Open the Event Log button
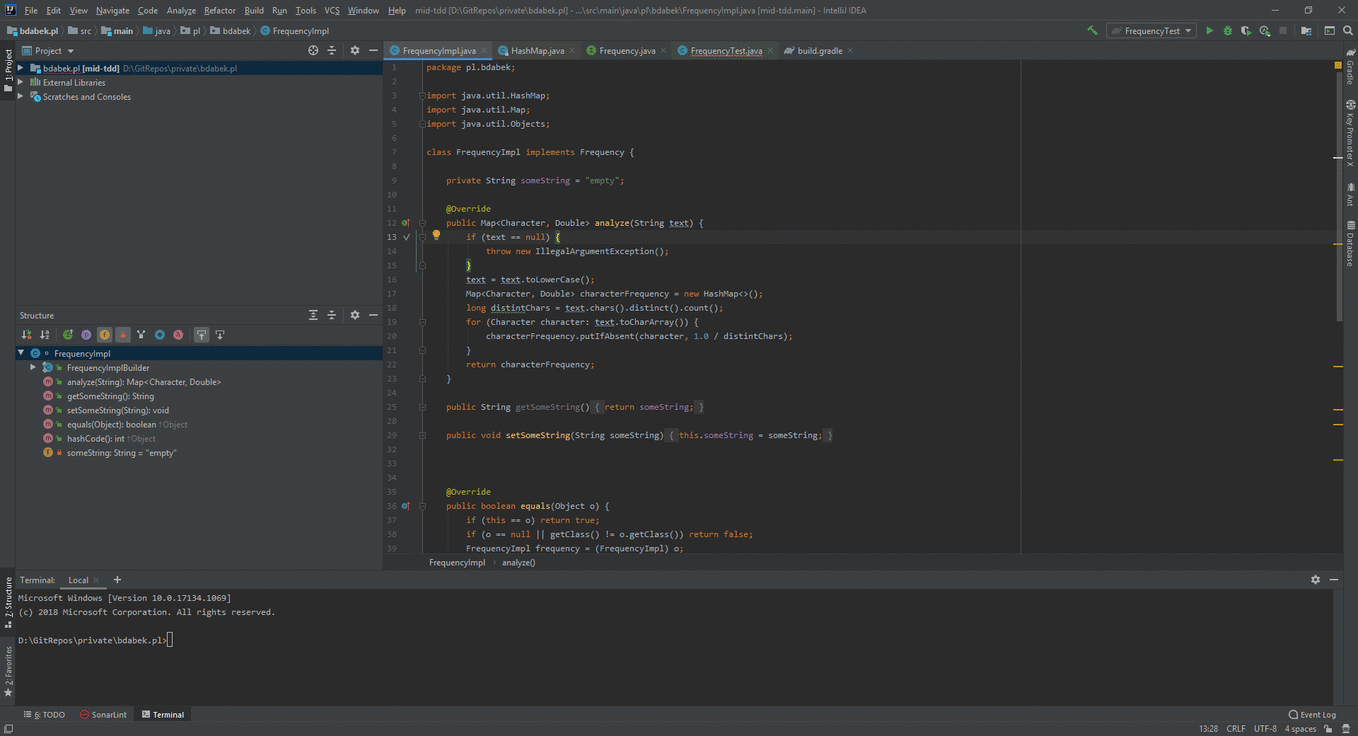1358x736 pixels. click(1312, 715)
